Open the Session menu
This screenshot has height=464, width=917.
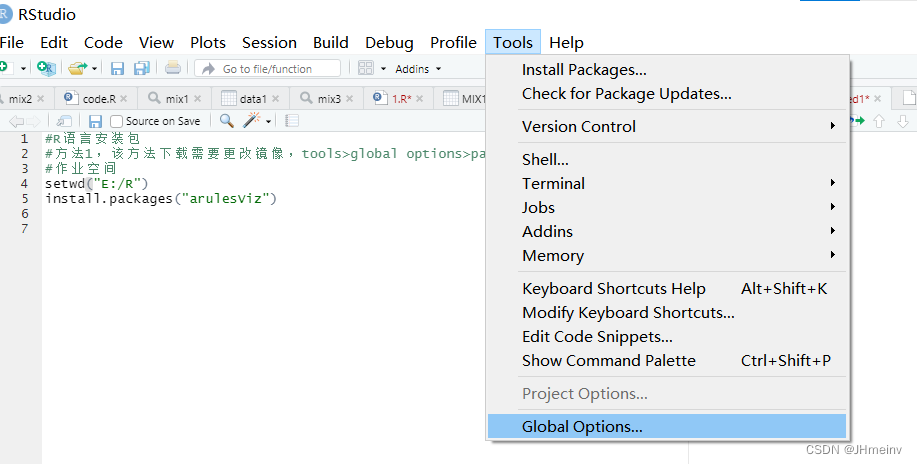[269, 42]
